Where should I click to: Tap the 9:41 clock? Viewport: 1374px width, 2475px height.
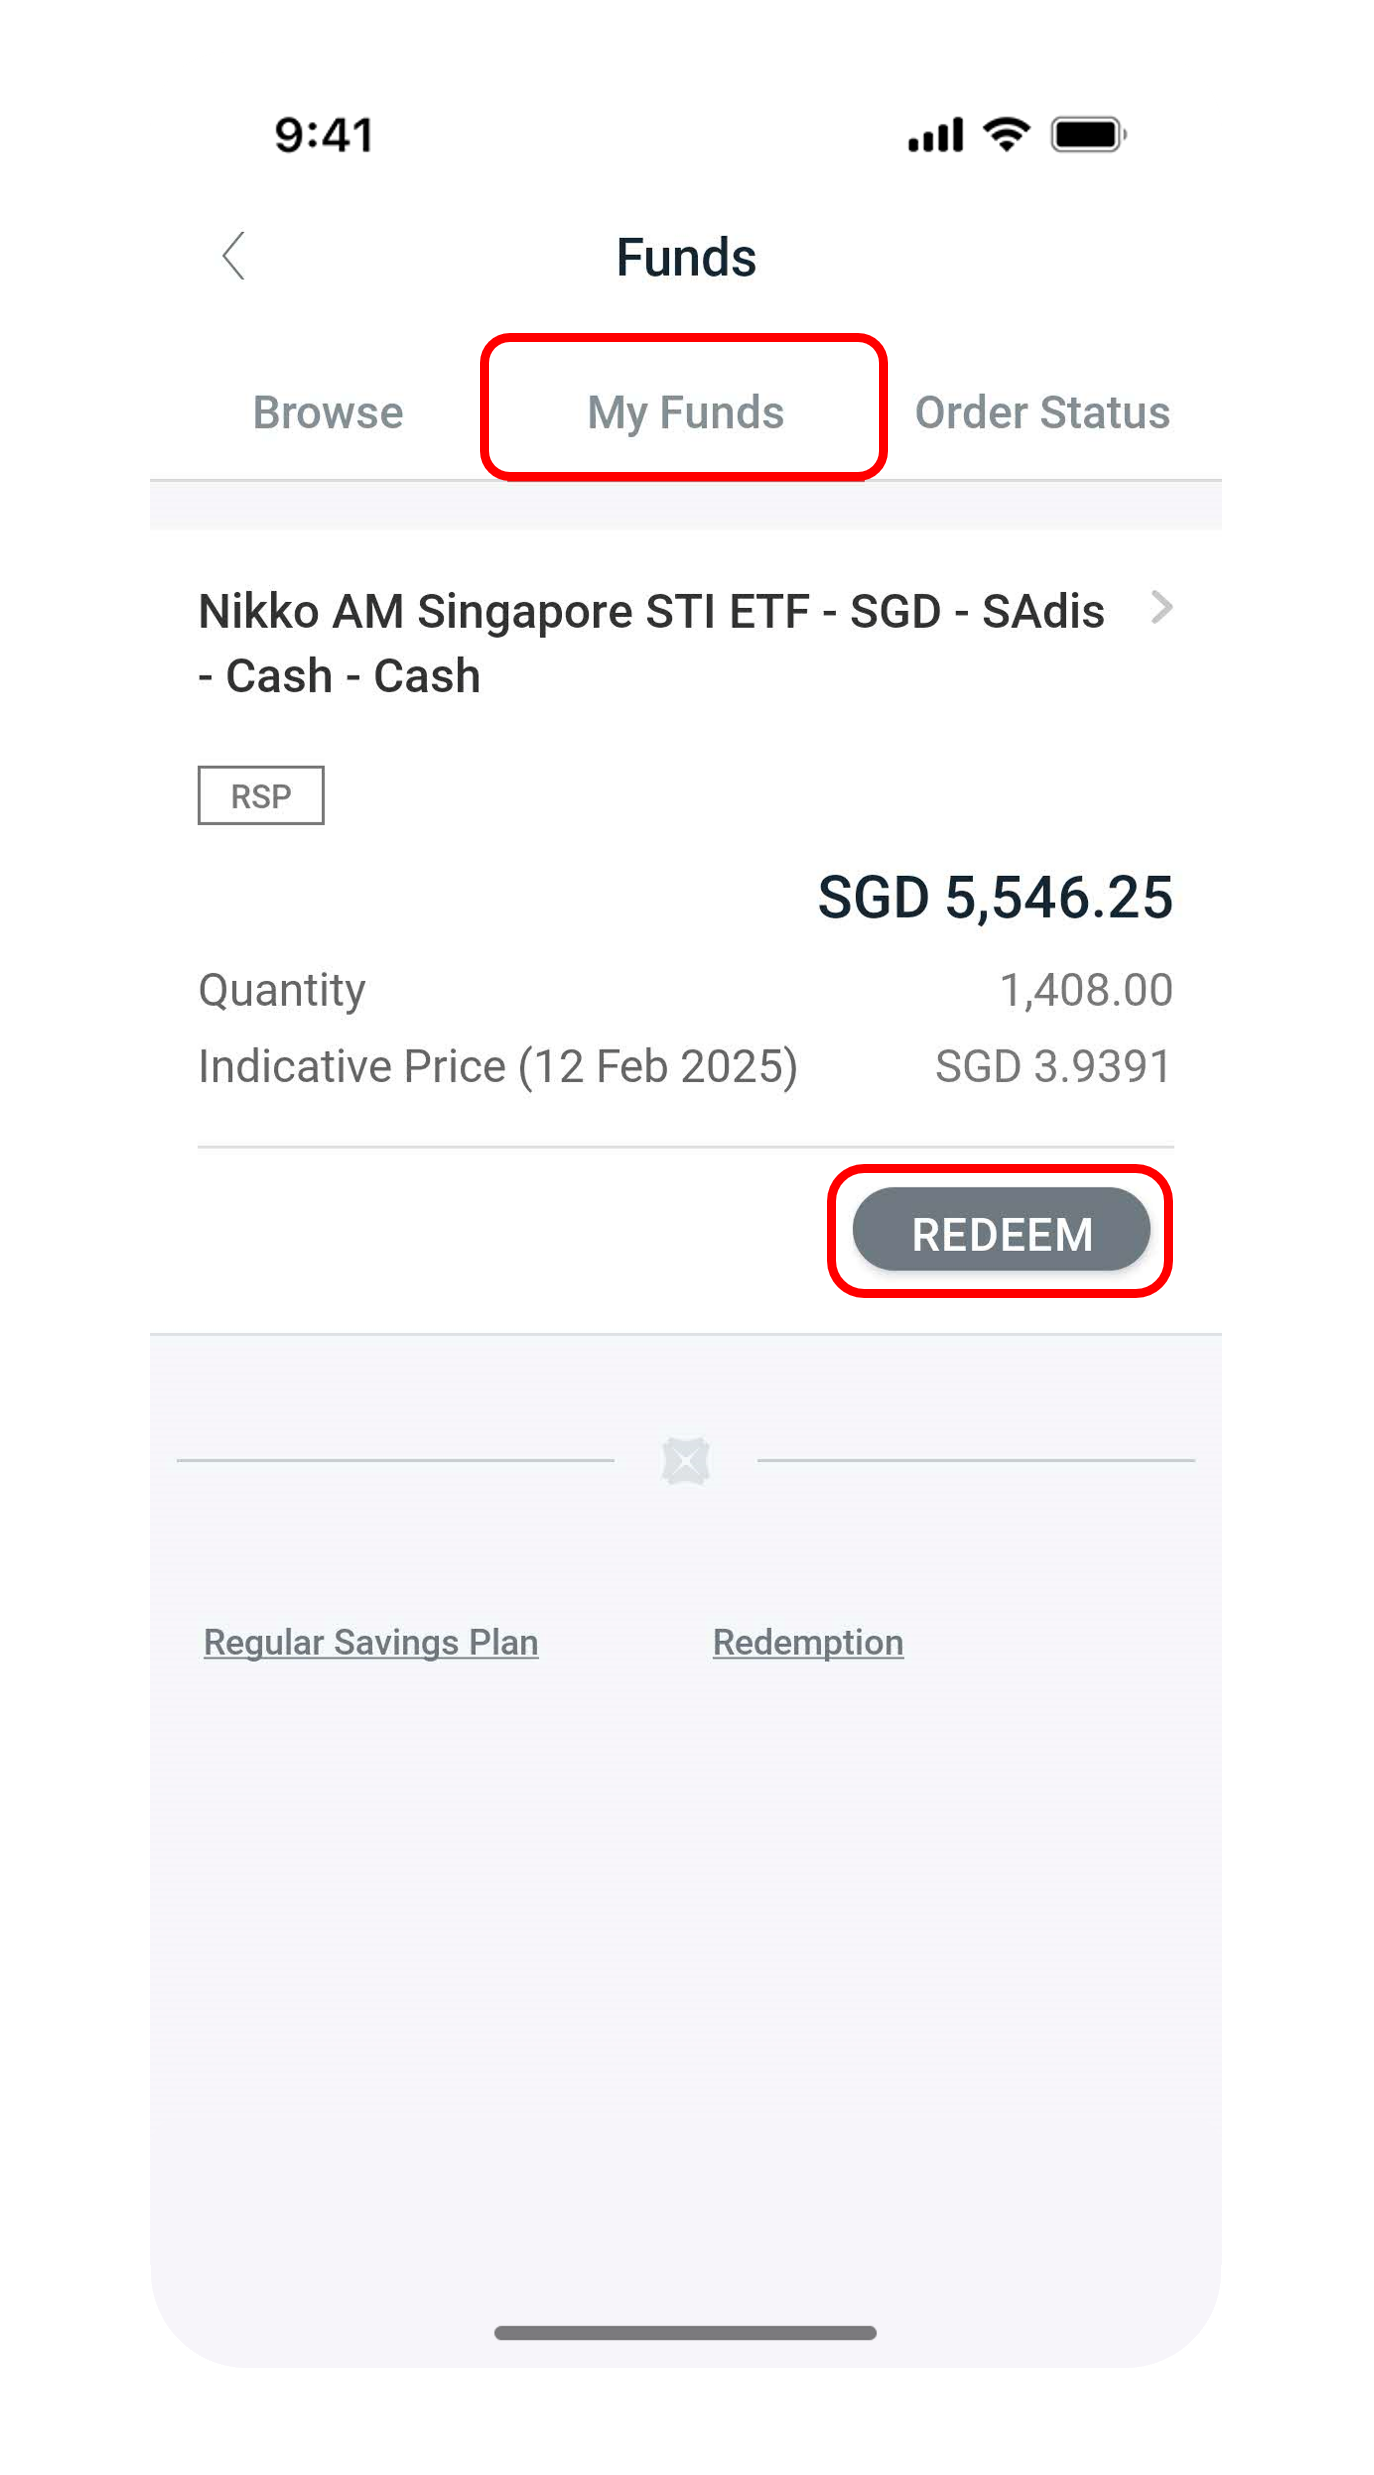324,135
